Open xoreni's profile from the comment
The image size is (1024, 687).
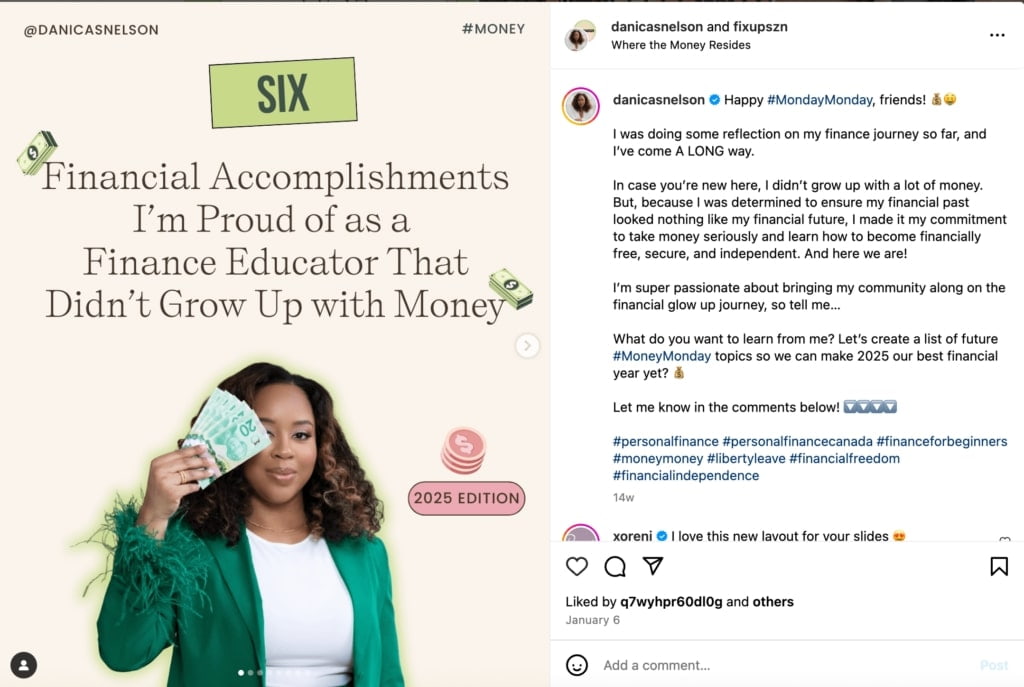tap(631, 536)
